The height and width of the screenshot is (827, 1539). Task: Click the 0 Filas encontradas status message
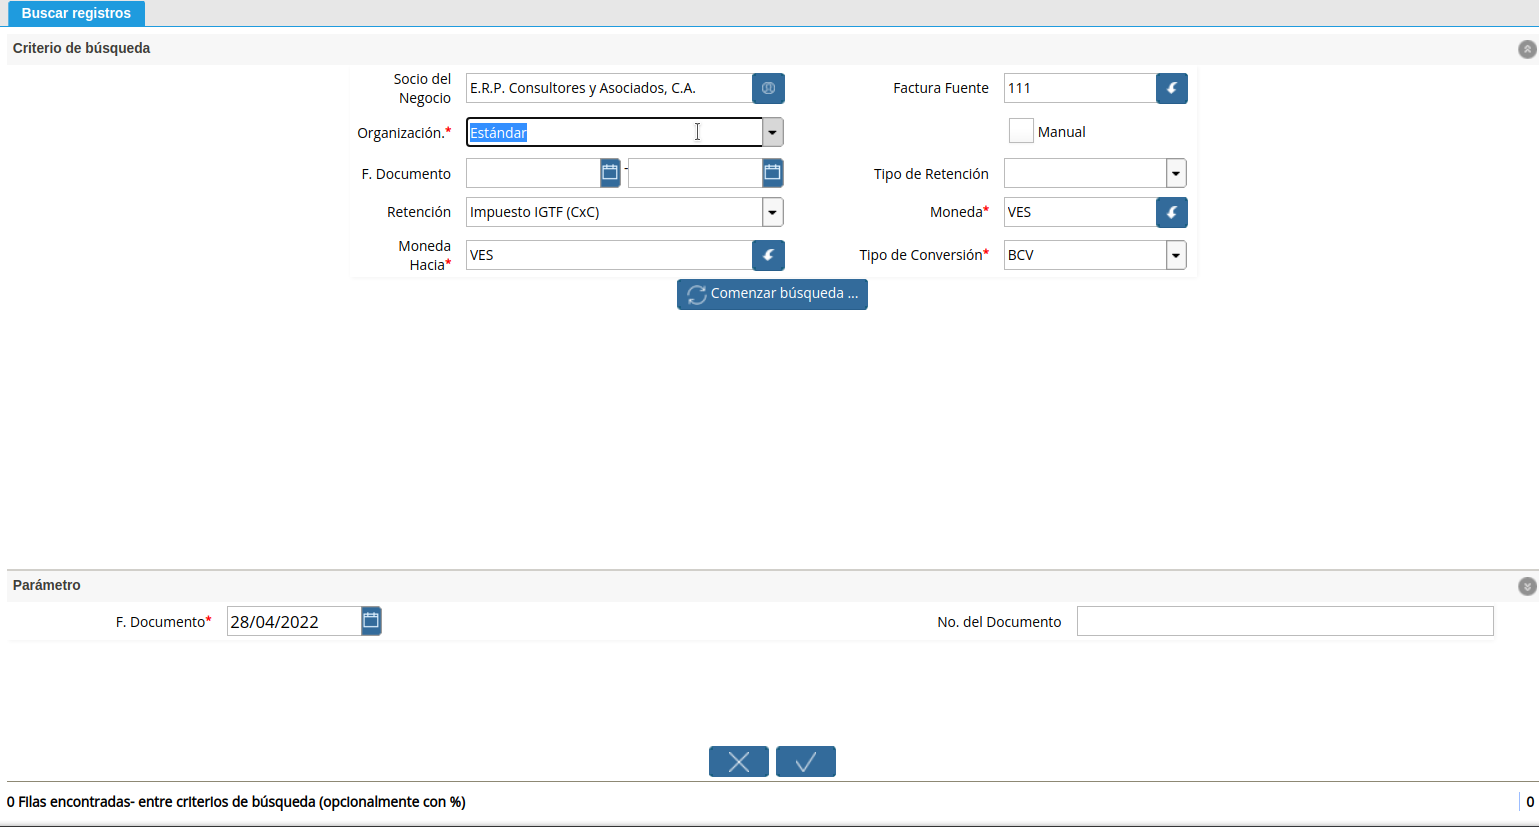point(236,802)
